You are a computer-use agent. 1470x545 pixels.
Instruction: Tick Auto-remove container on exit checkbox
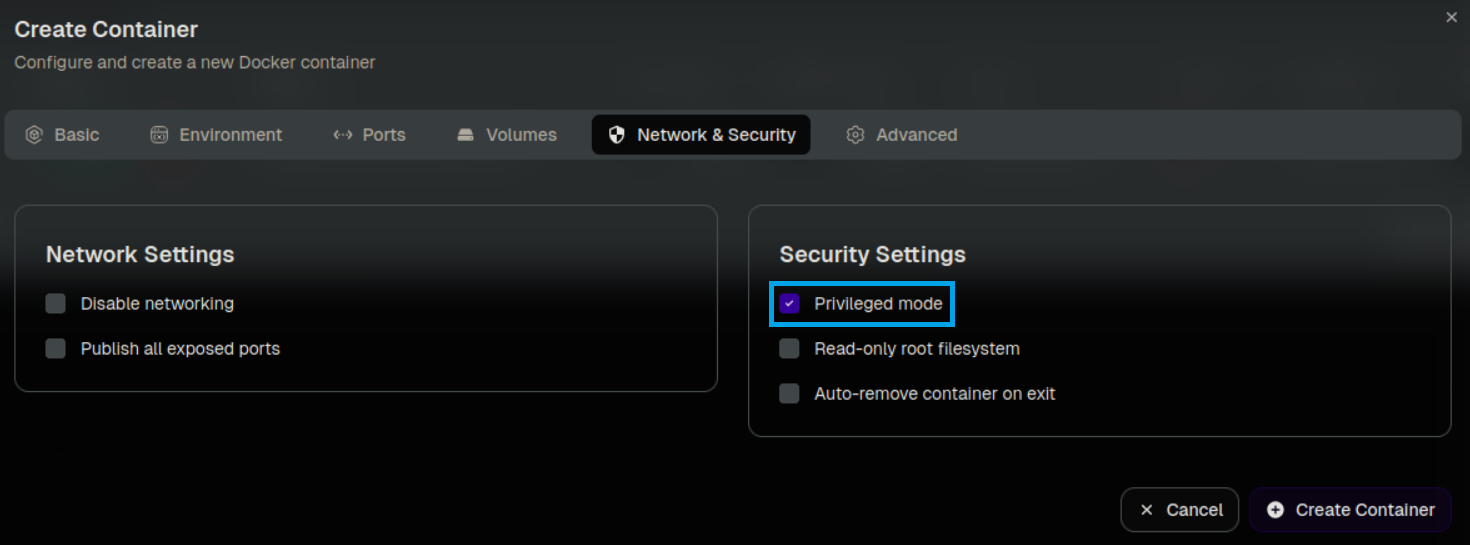pos(790,394)
